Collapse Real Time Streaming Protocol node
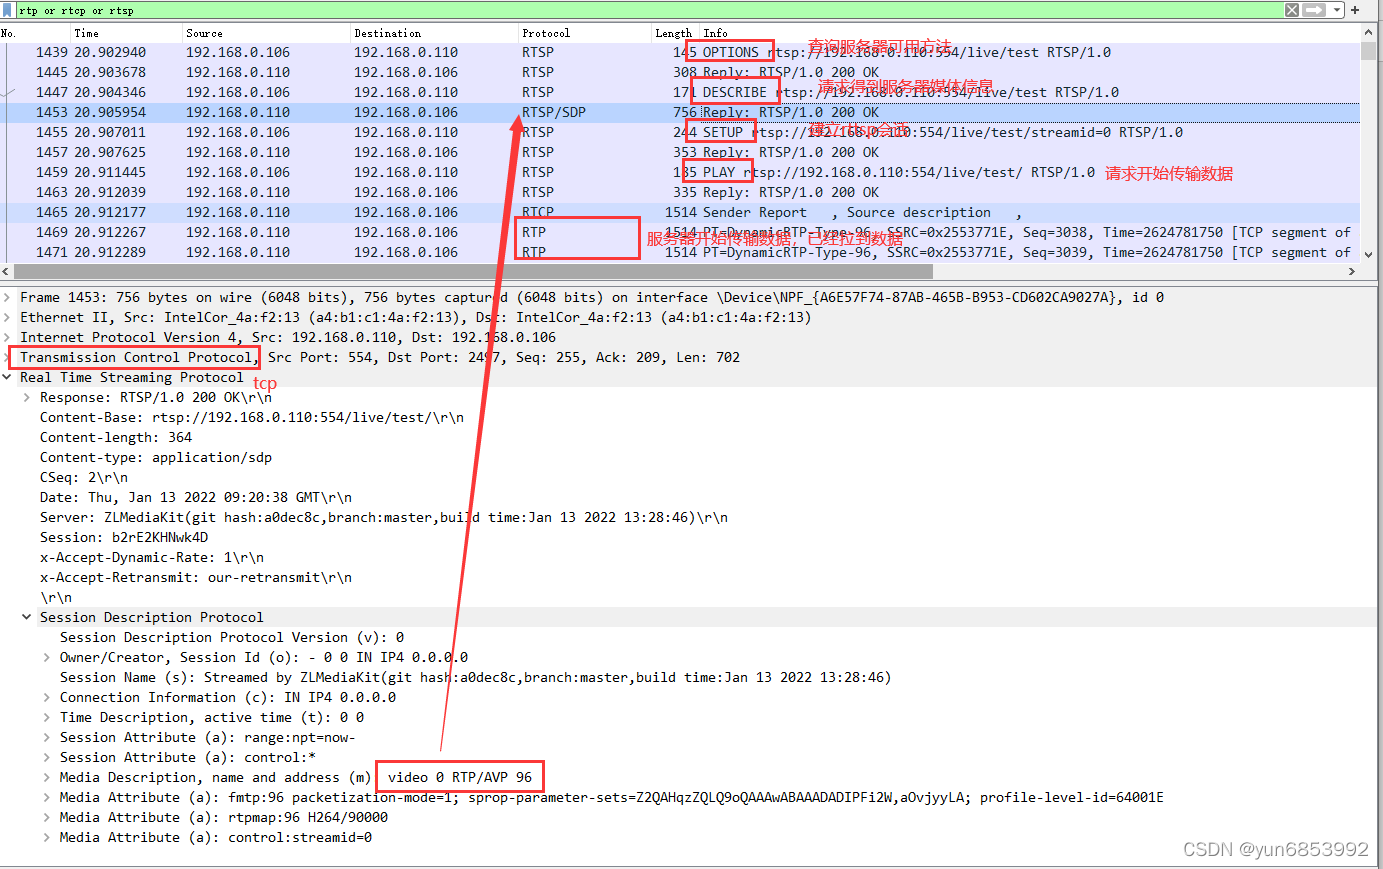The image size is (1383, 869). [7, 377]
